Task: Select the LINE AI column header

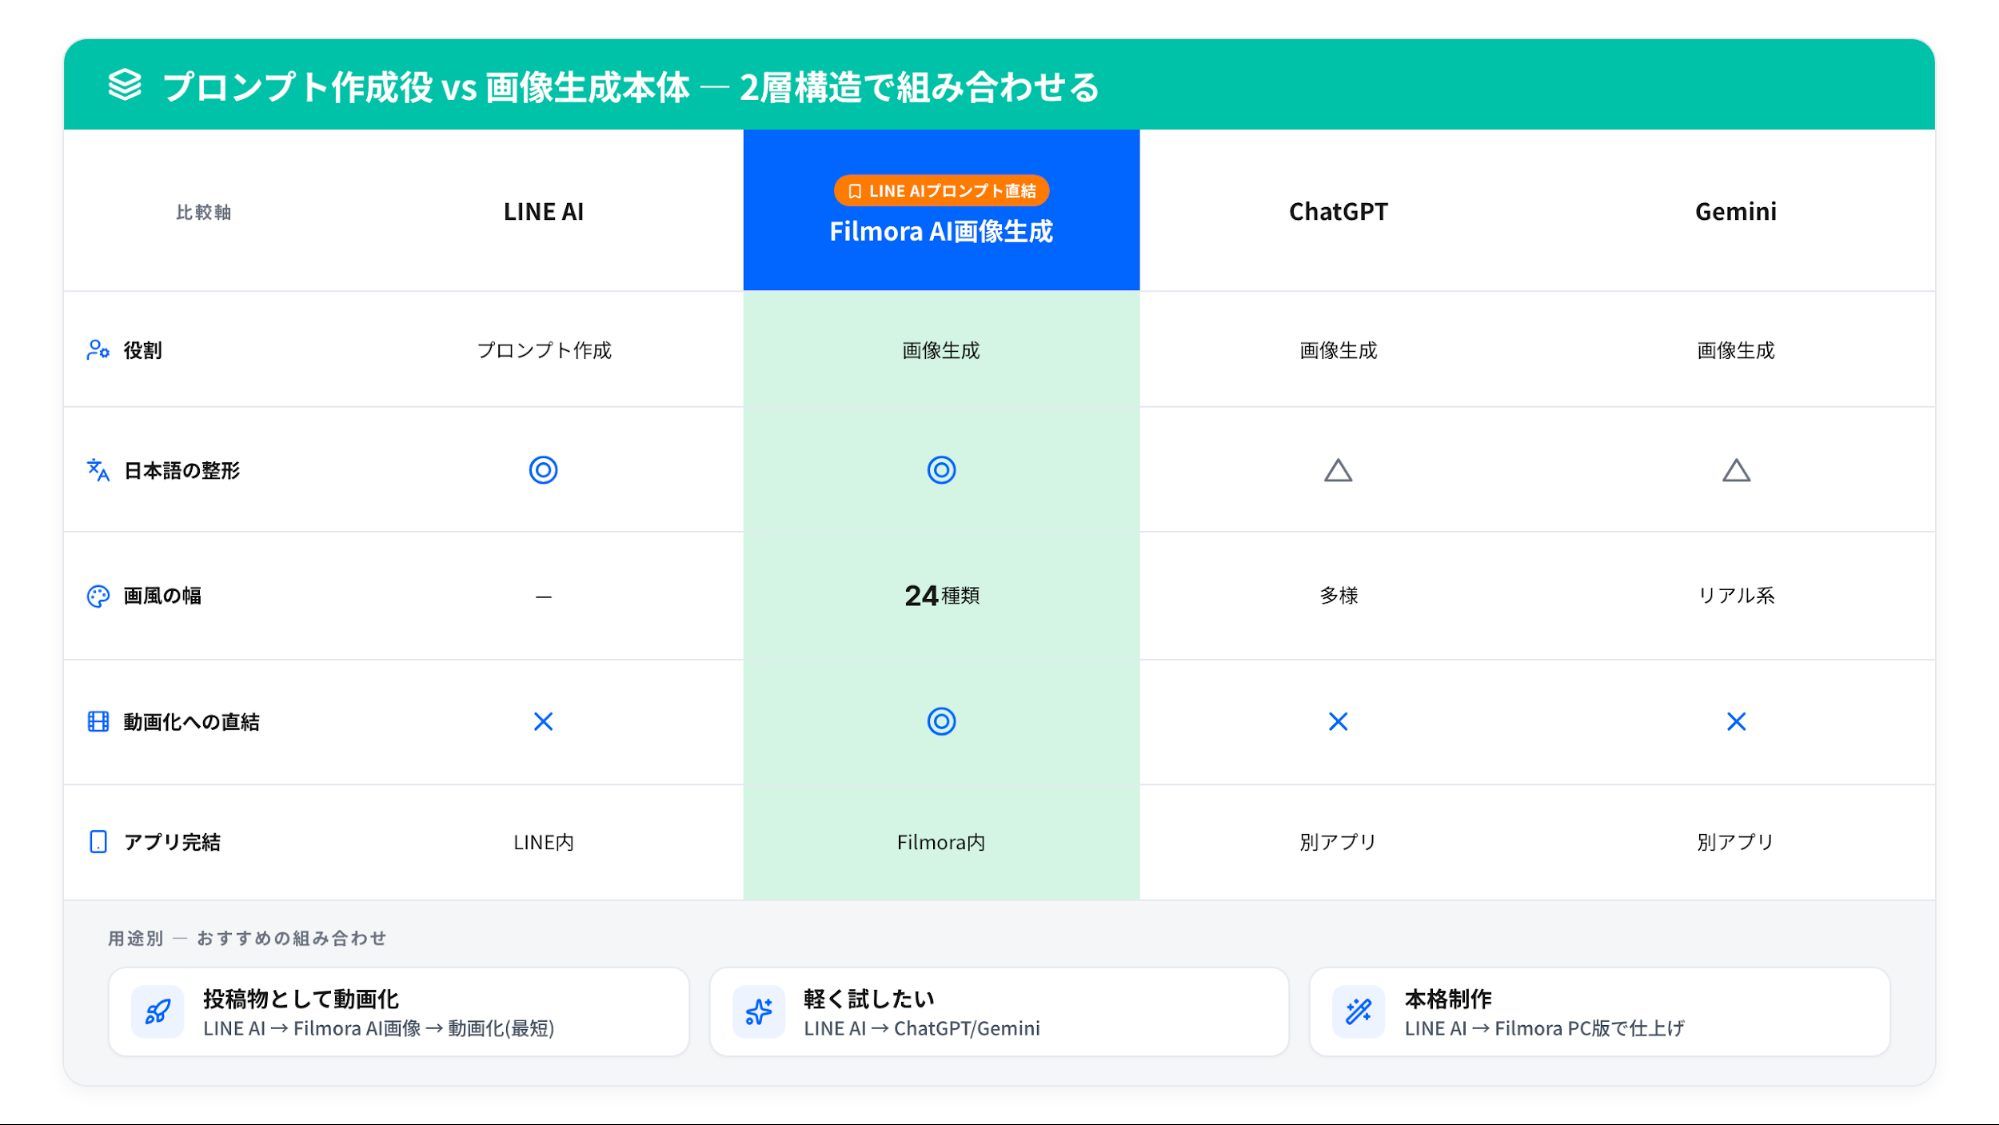Action: pyautogui.click(x=543, y=212)
